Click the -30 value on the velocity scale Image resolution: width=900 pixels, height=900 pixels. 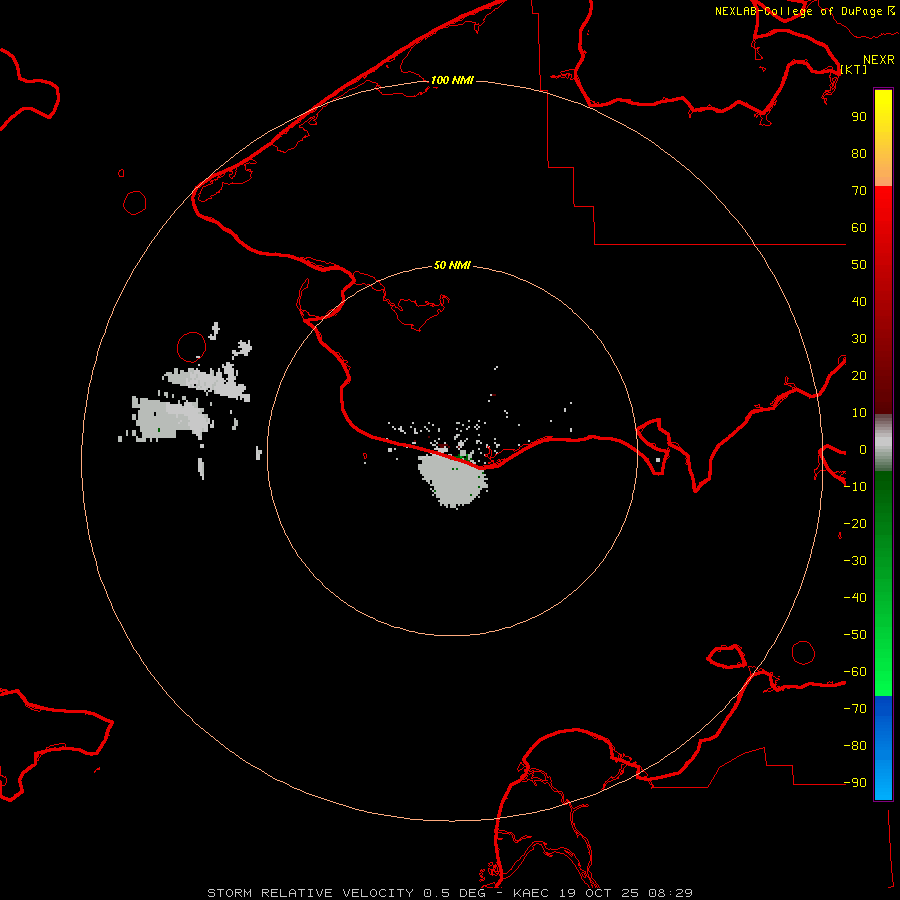coord(855,561)
